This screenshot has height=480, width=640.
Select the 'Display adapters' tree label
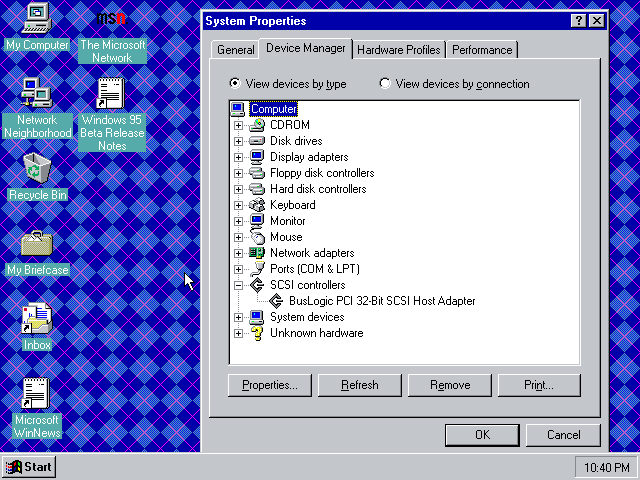309,157
